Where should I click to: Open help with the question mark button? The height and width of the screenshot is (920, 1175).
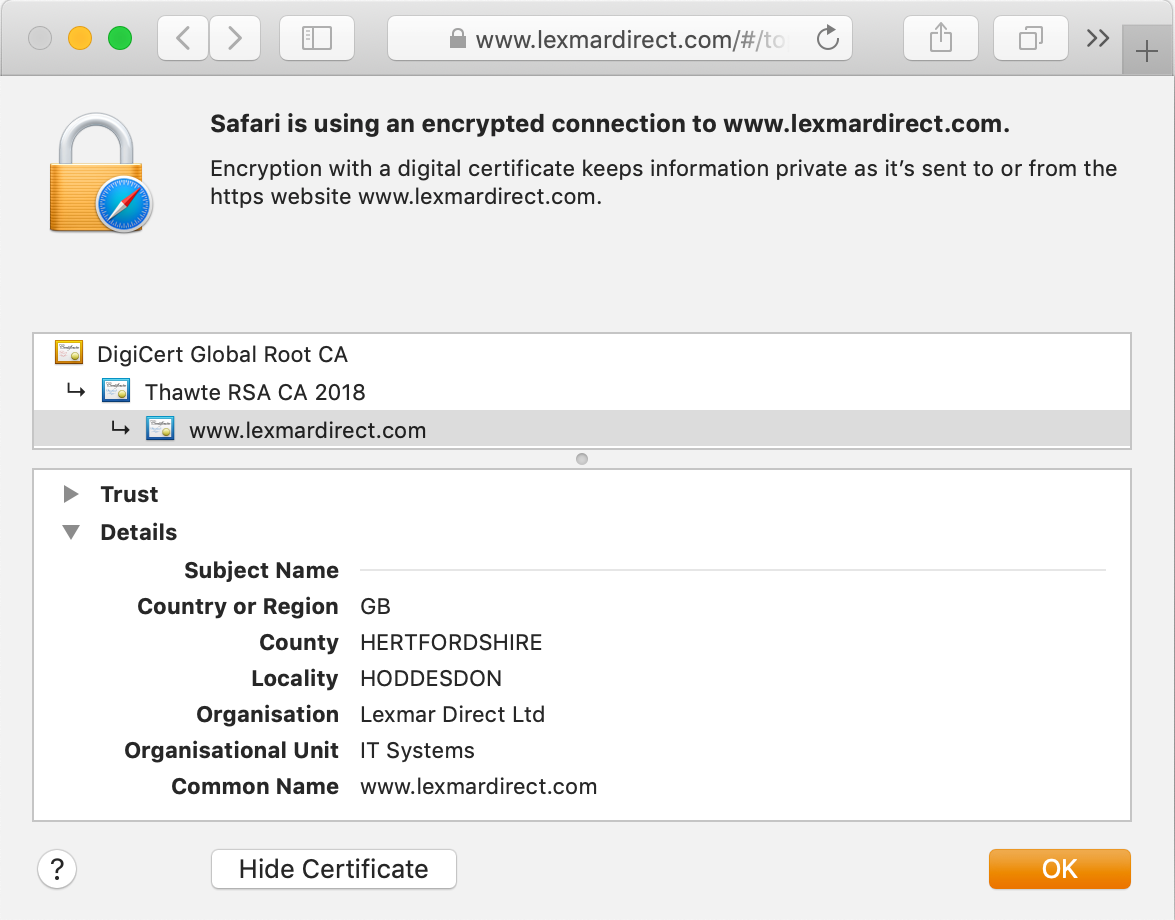(57, 869)
